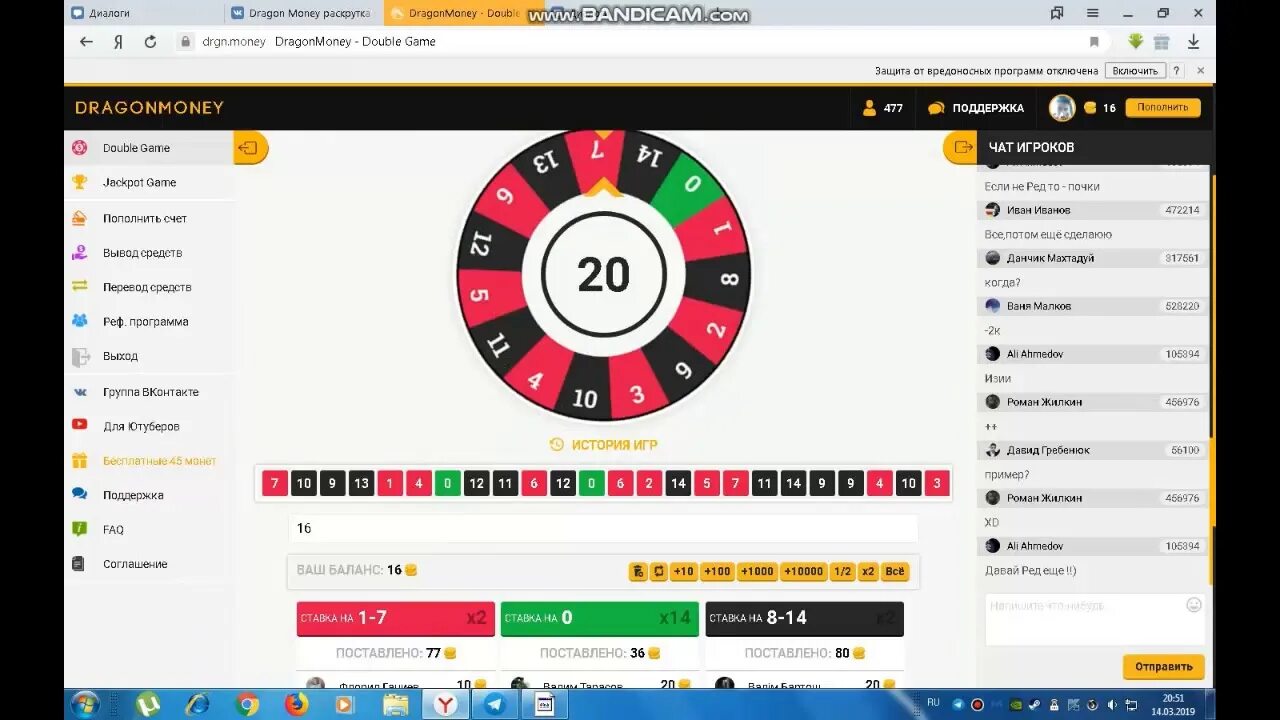Open the emoji picker in chat
The width and height of the screenshot is (1280, 720).
tap(1194, 605)
